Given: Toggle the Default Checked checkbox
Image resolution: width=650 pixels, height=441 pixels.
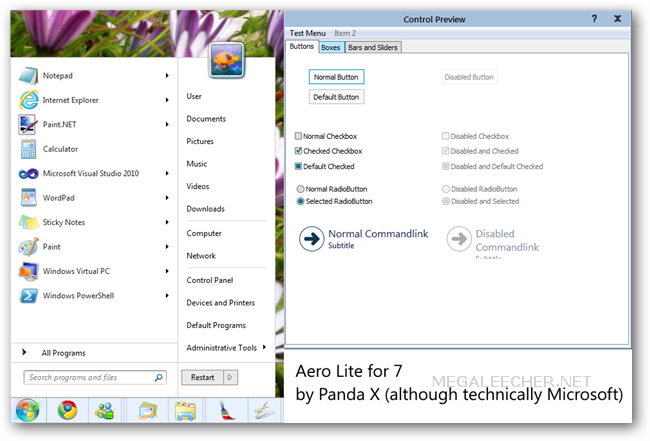Looking at the screenshot, I should coord(298,166).
